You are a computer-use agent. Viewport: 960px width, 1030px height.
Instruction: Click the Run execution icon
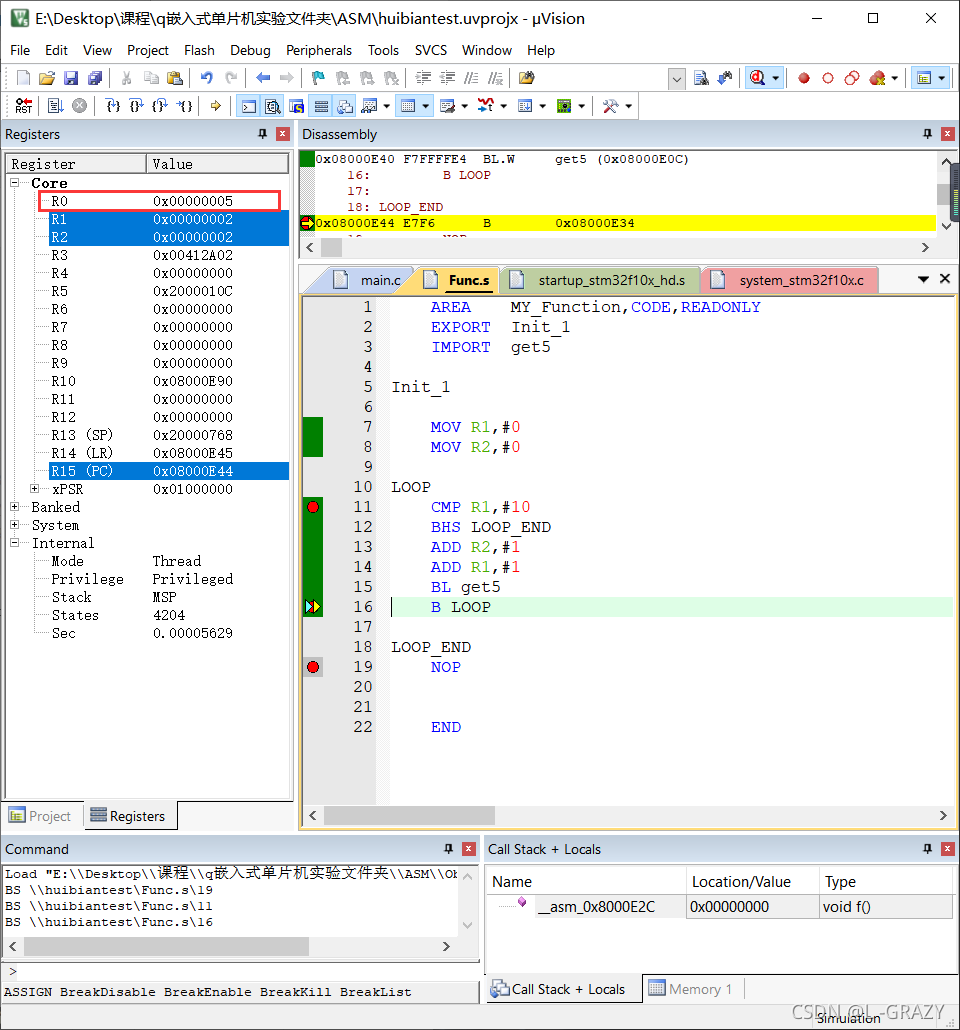(56, 106)
